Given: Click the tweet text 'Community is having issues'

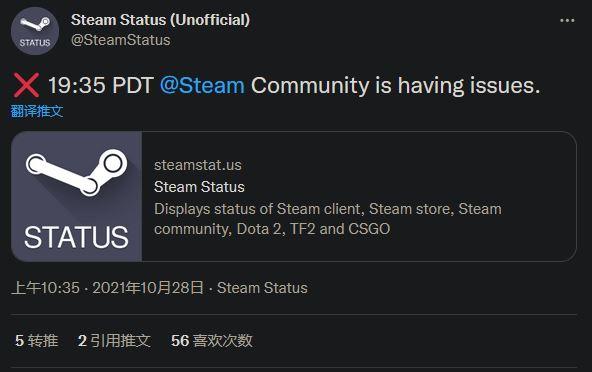Looking at the screenshot, I should (x=396, y=85).
